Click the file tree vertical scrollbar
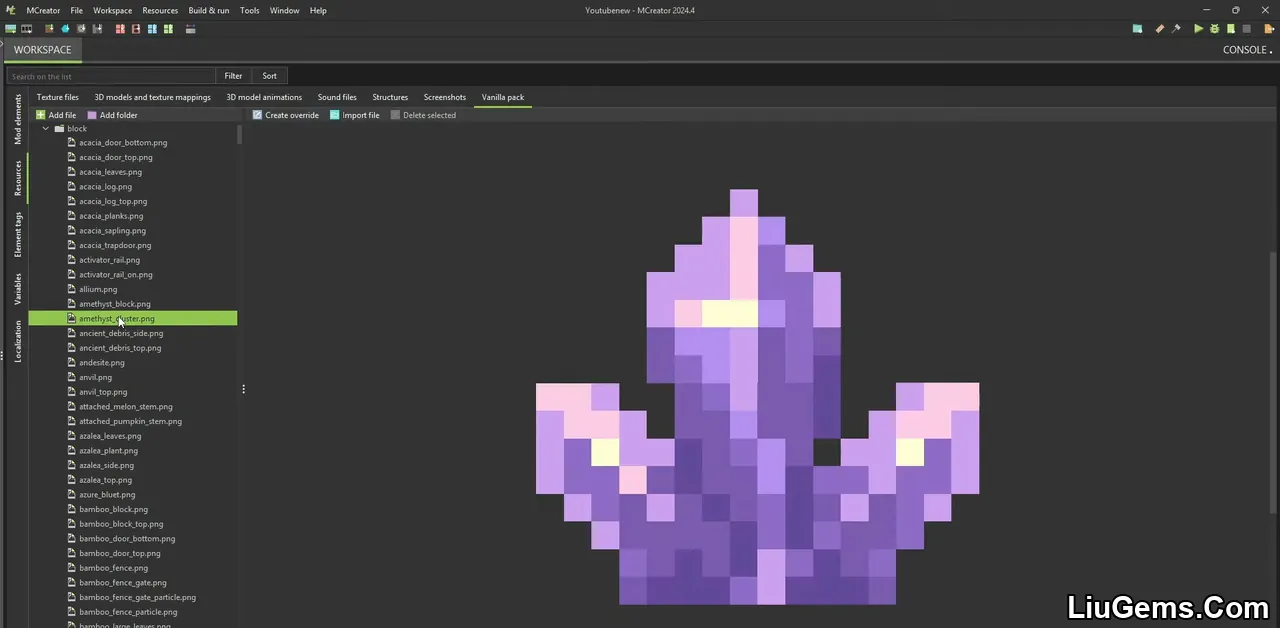The width and height of the screenshot is (1280, 628). [x=239, y=134]
